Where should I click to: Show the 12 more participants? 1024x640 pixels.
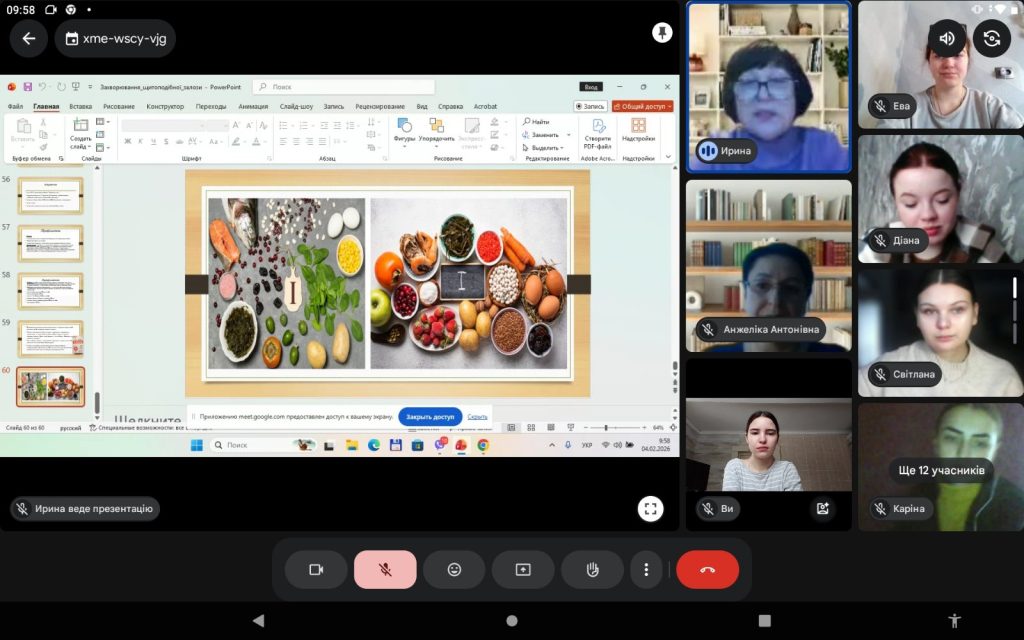coord(940,470)
